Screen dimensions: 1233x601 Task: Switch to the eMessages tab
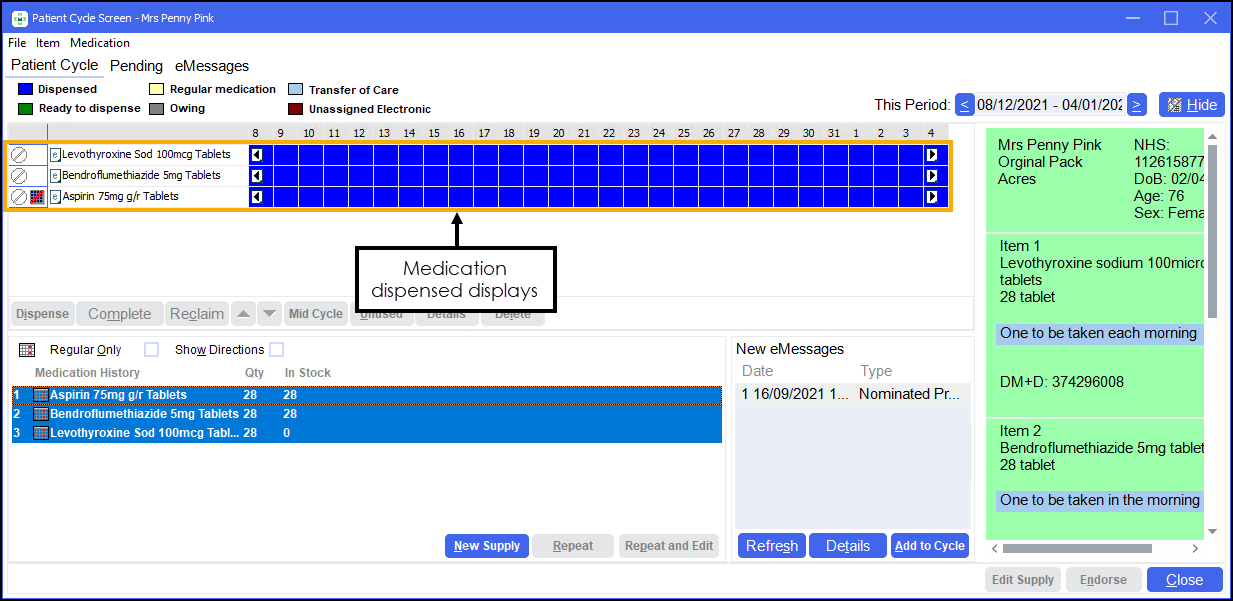(x=212, y=66)
